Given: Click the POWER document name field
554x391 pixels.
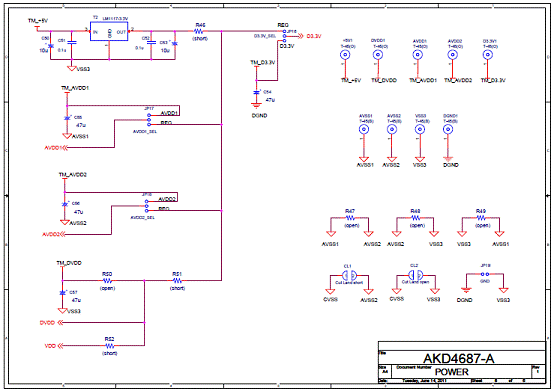Looking at the screenshot, I should [x=452, y=372].
